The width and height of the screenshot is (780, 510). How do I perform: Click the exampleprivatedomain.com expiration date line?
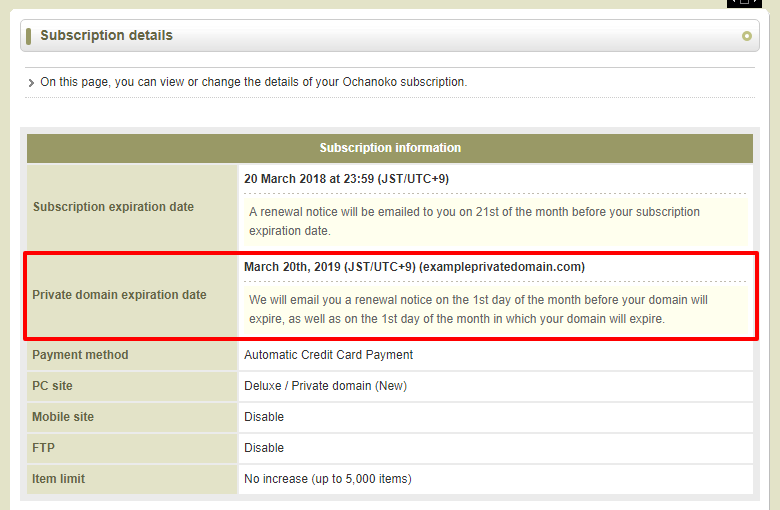414,267
